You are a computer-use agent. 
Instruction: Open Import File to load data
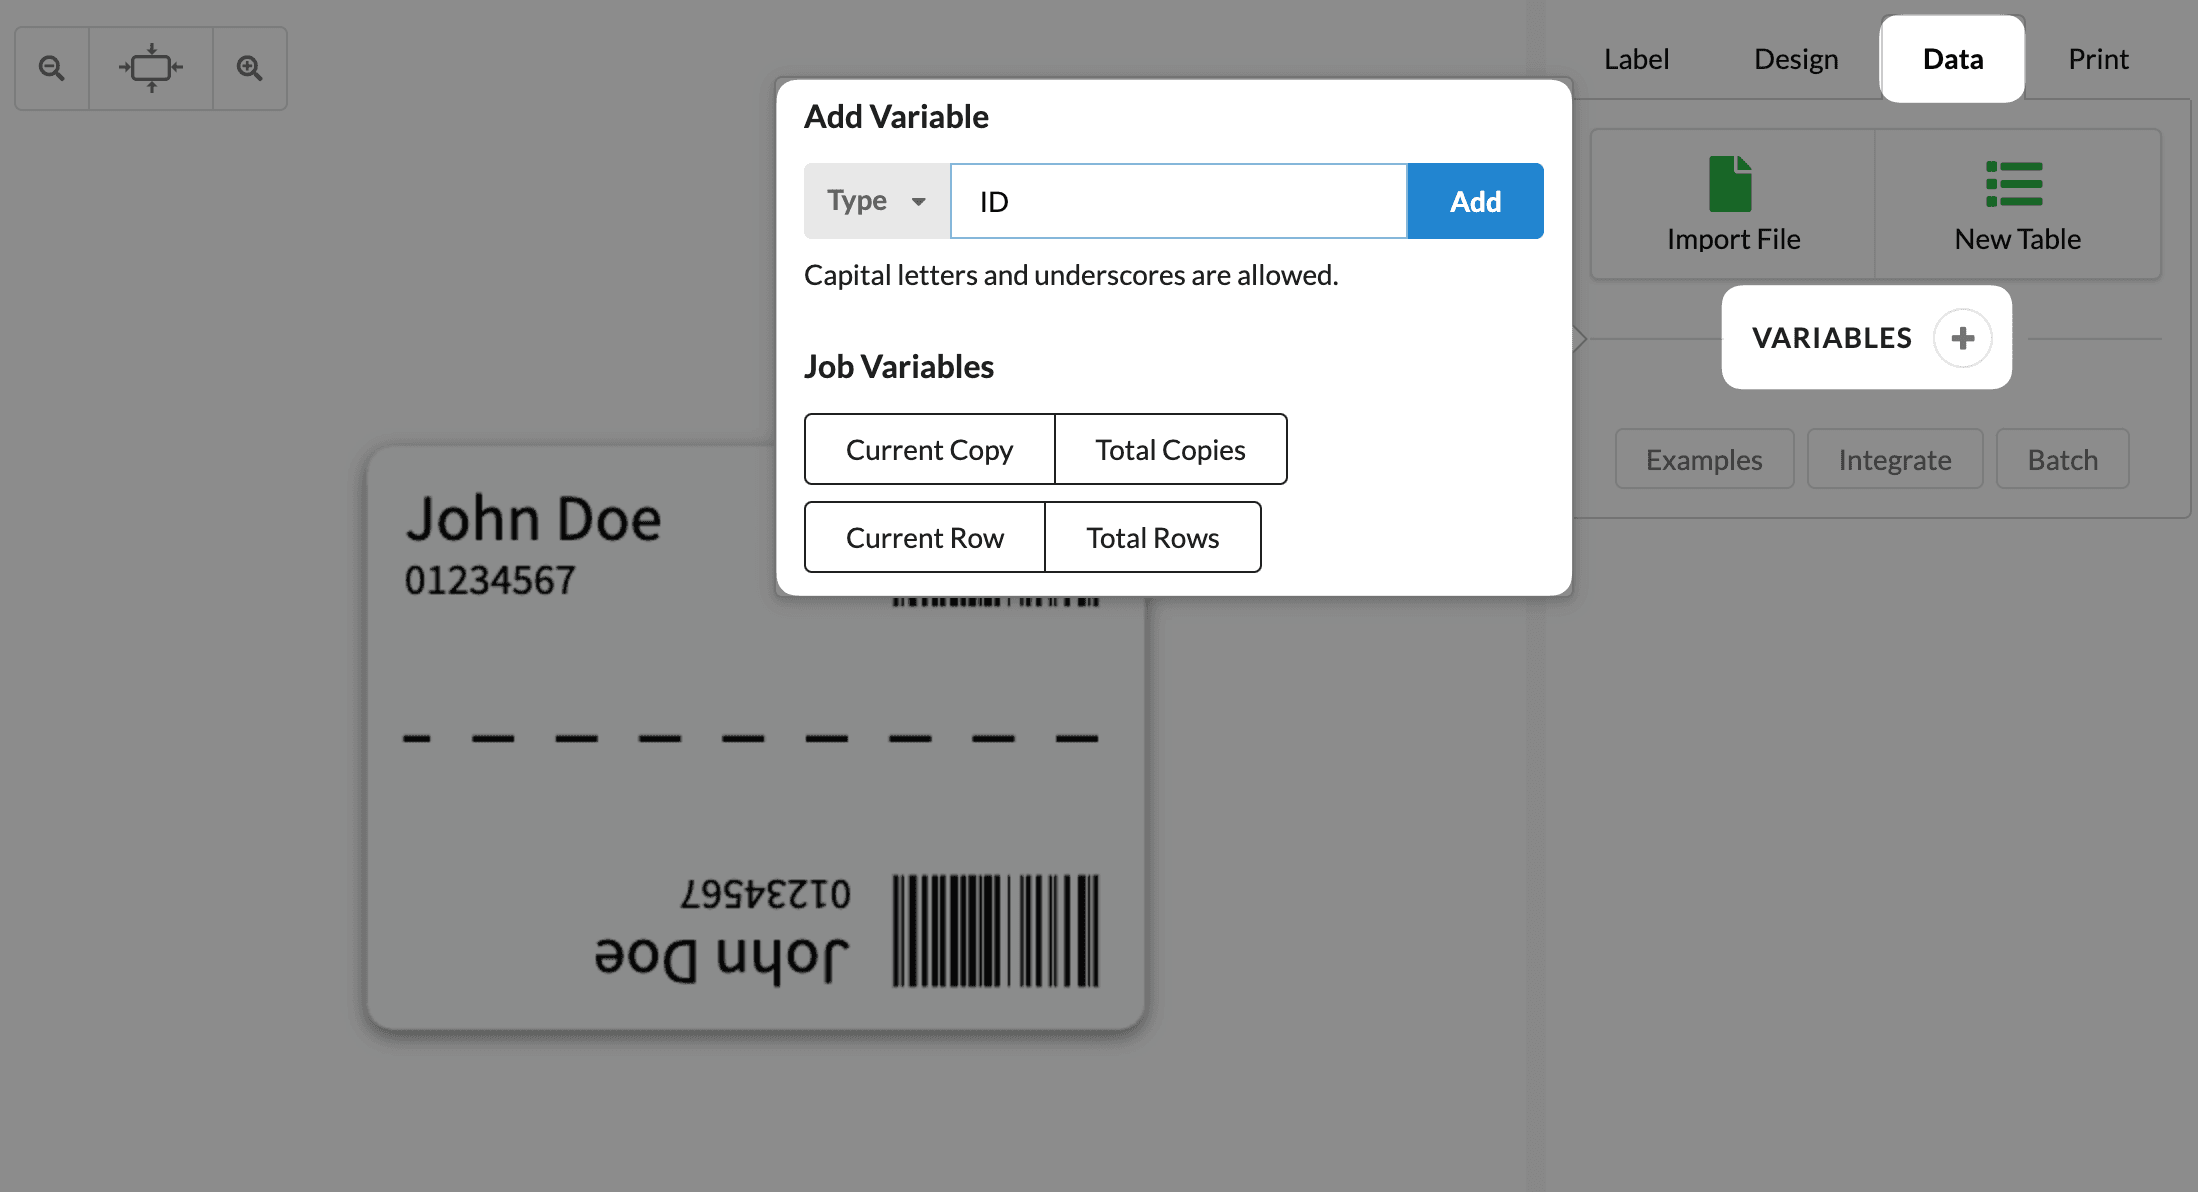(x=1732, y=203)
